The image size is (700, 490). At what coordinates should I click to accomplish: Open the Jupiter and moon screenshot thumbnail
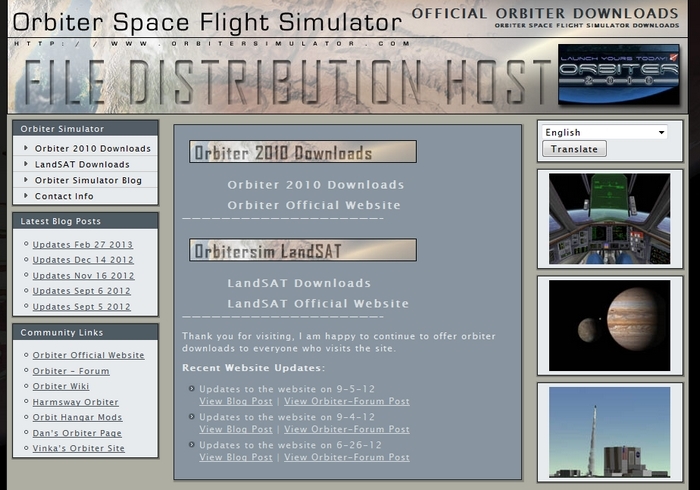pyautogui.click(x=609, y=326)
